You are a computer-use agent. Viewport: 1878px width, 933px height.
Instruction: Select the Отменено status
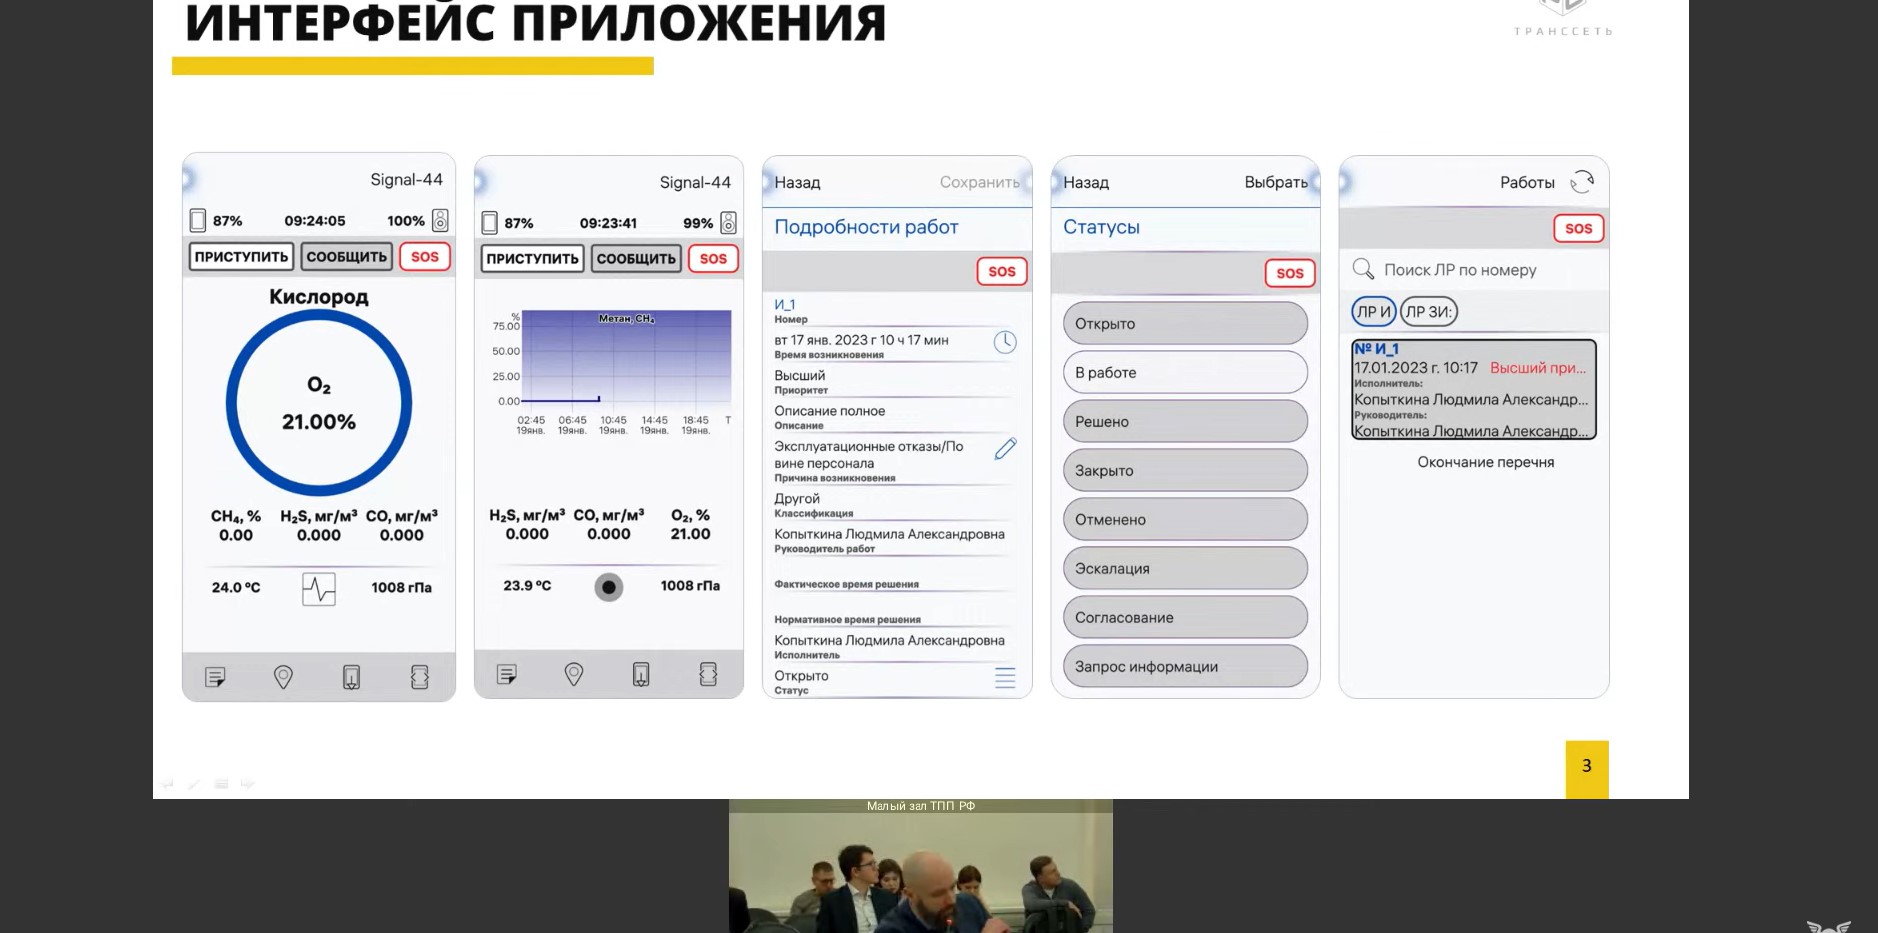point(1185,520)
